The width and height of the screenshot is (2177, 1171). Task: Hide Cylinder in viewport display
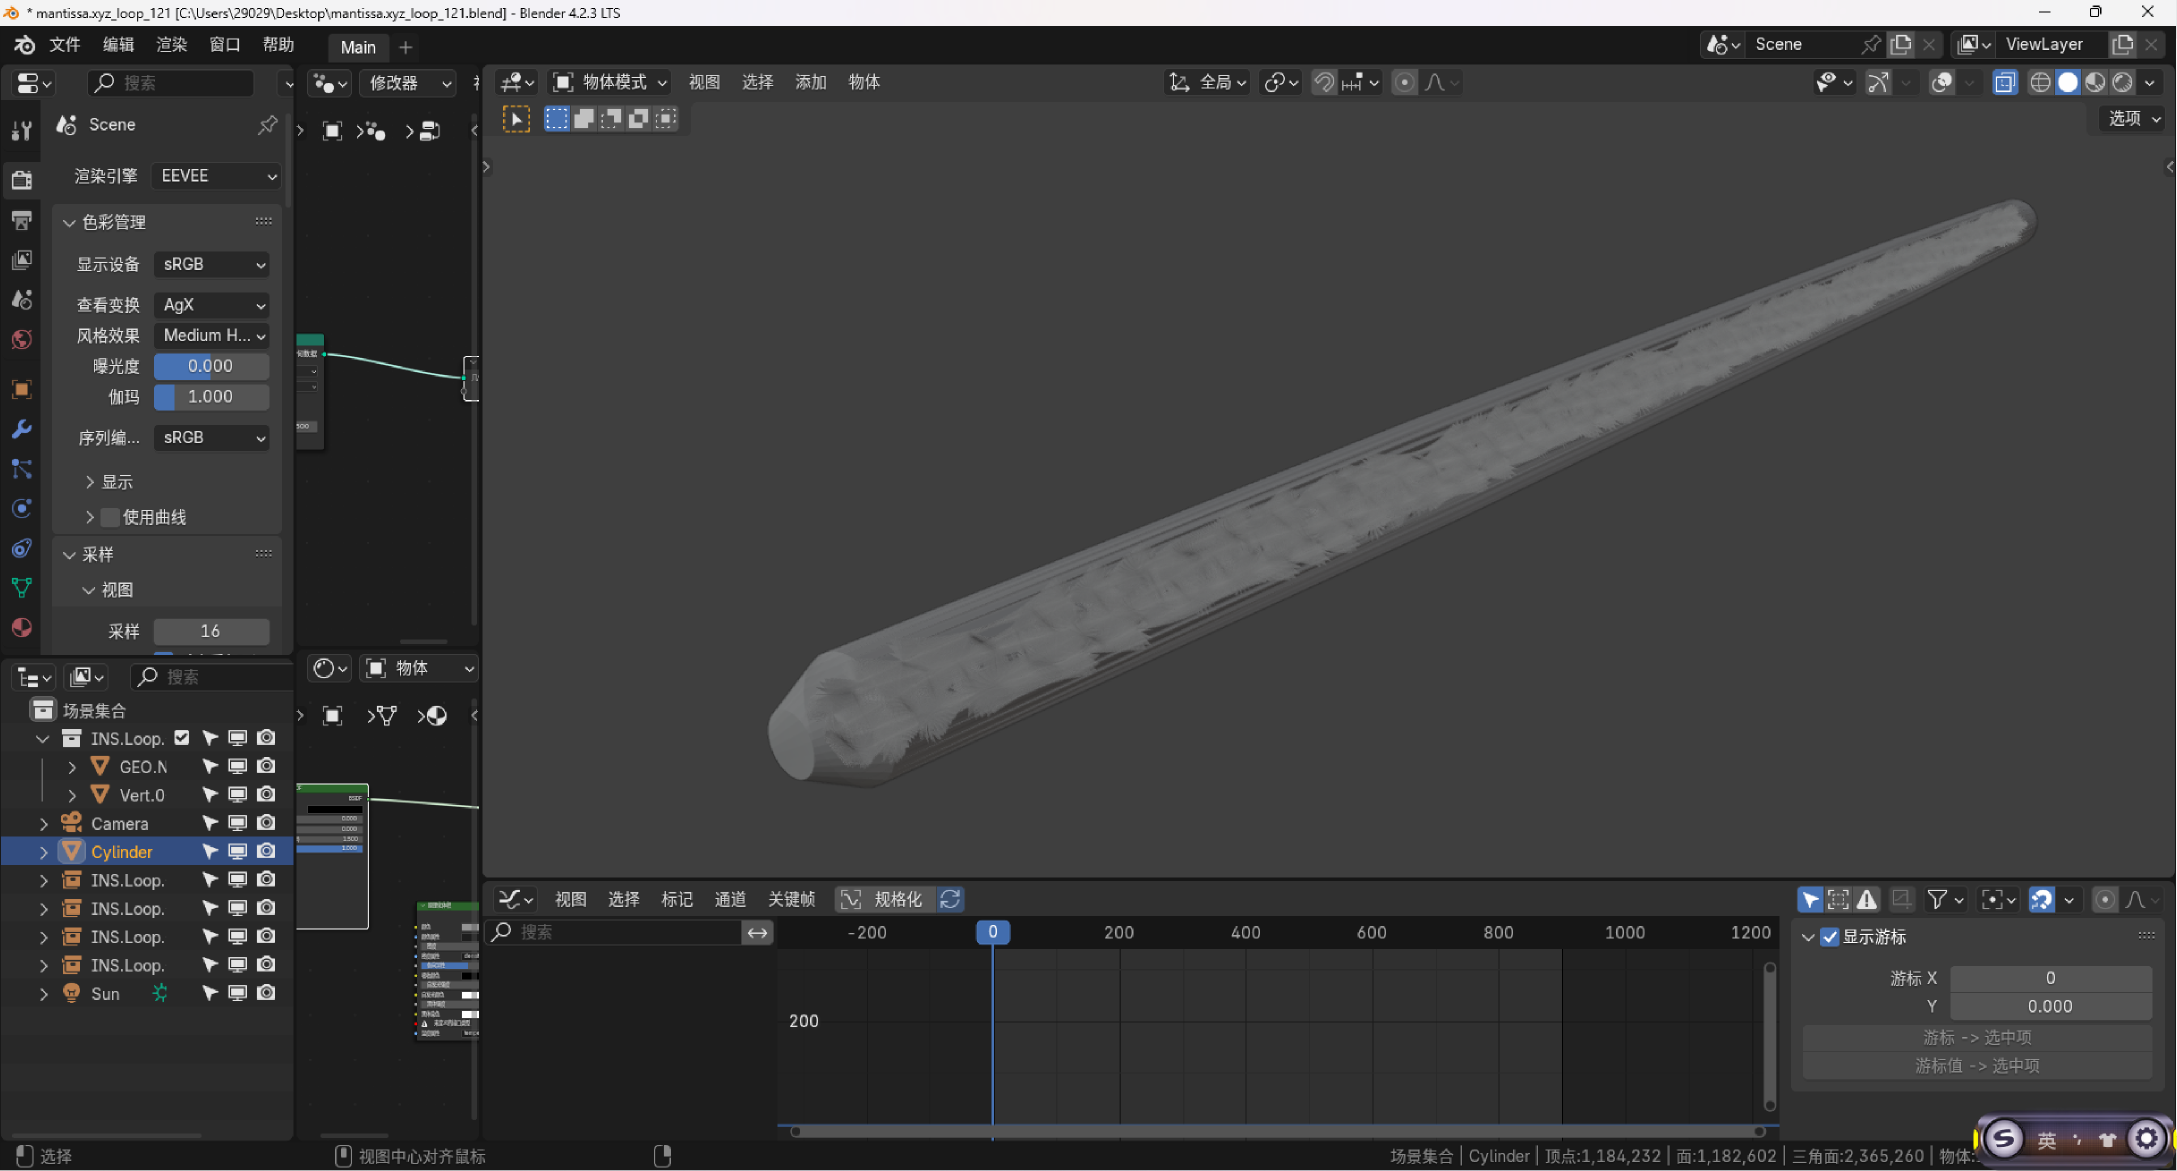(x=237, y=852)
